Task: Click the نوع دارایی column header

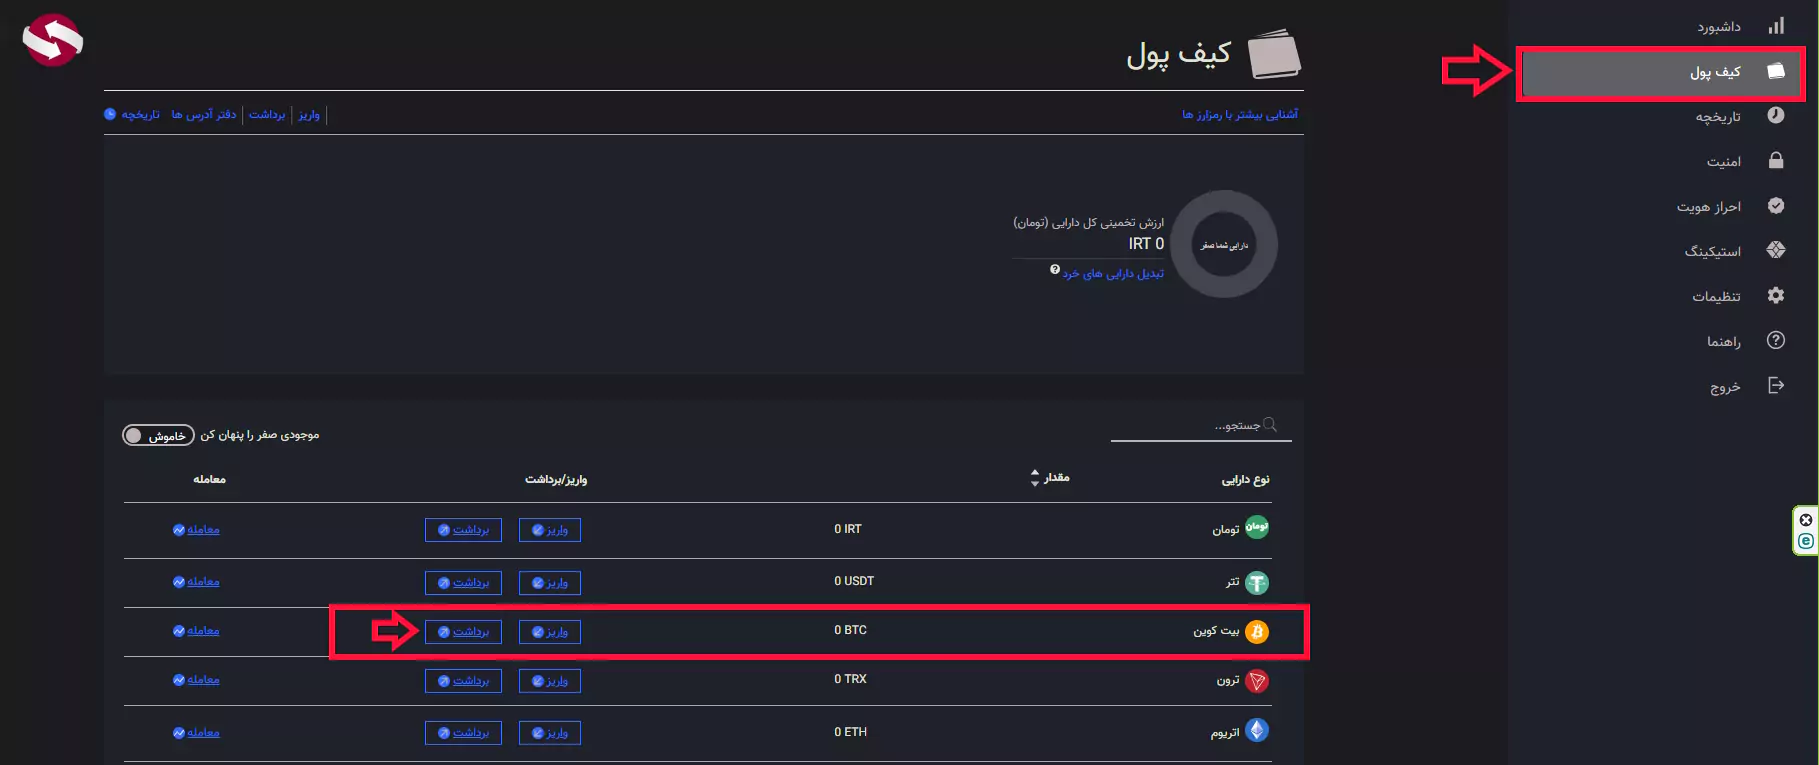Action: point(1245,480)
